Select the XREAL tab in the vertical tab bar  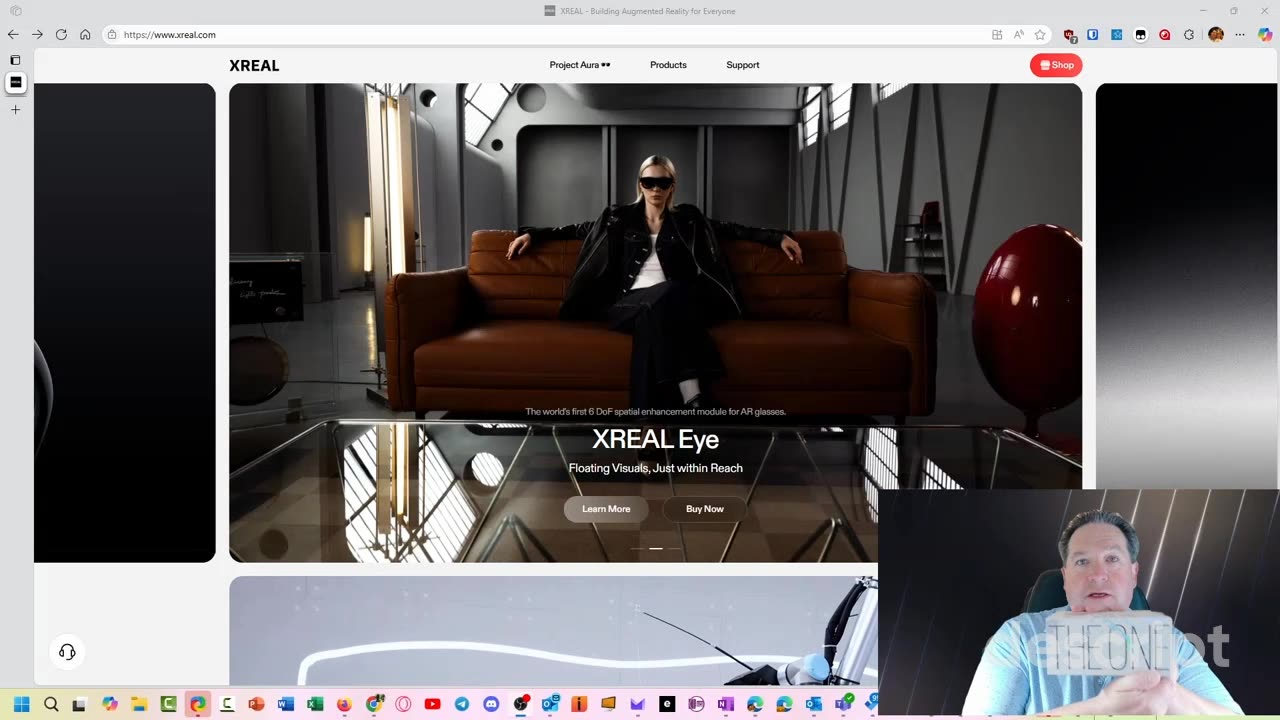(15, 82)
